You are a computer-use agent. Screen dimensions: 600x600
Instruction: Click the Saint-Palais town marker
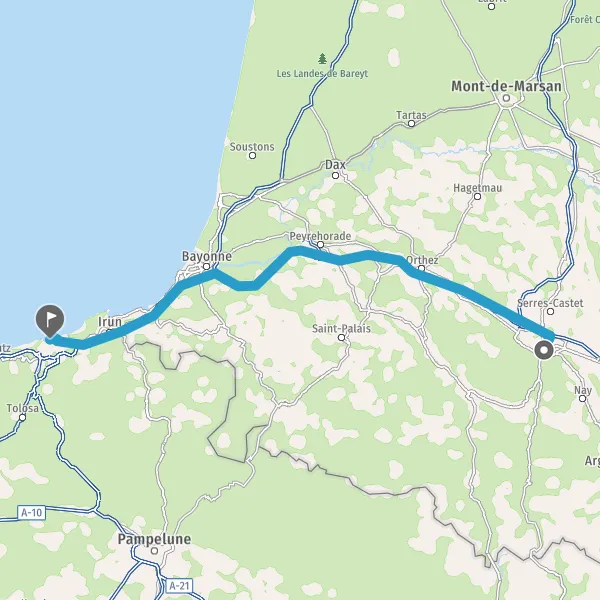point(341,338)
